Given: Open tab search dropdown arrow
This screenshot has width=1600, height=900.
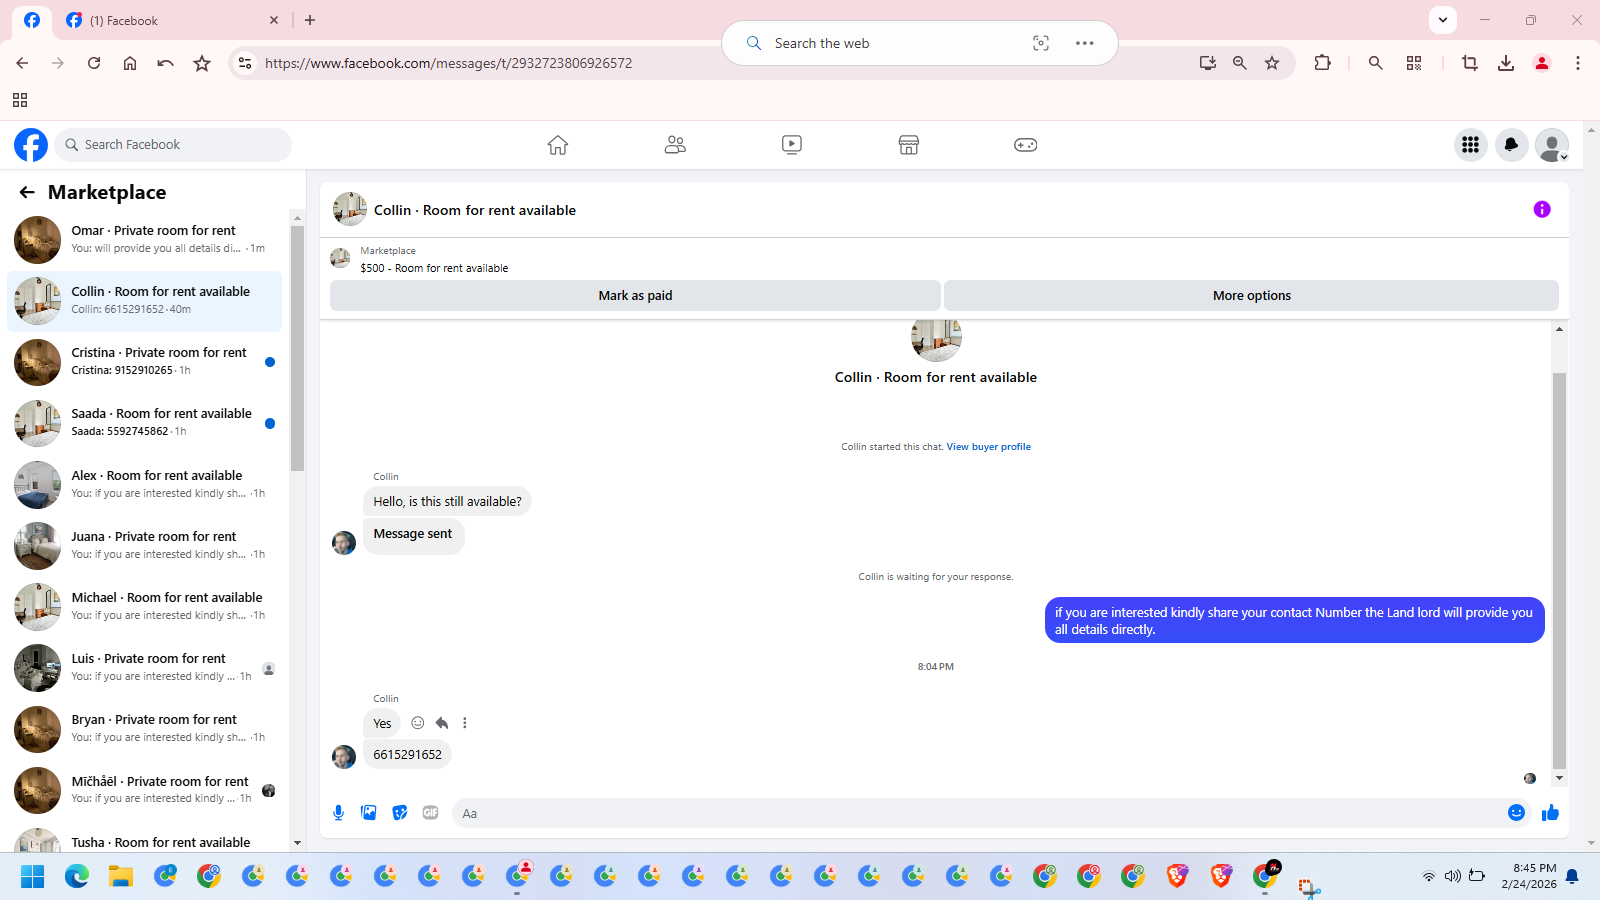Looking at the screenshot, I should [x=1442, y=20].
